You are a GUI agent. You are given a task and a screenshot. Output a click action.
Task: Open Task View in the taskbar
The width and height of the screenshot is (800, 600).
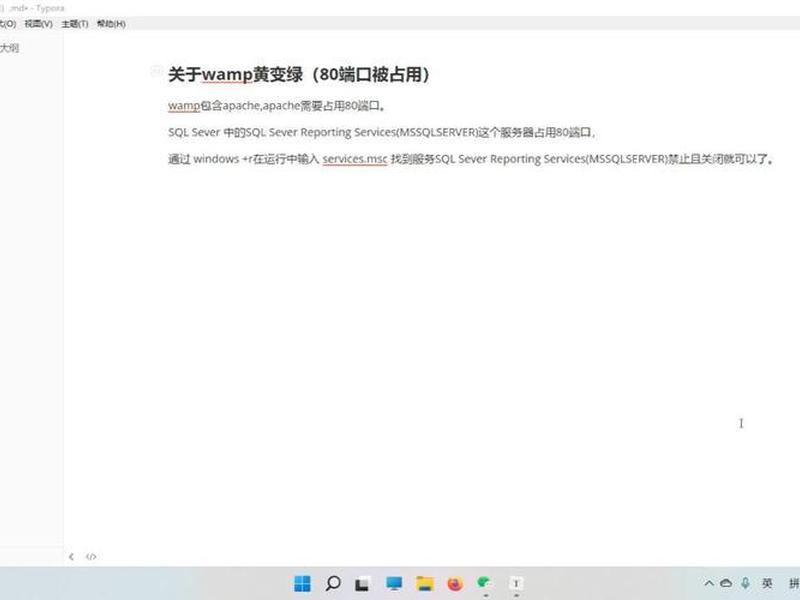coord(363,584)
